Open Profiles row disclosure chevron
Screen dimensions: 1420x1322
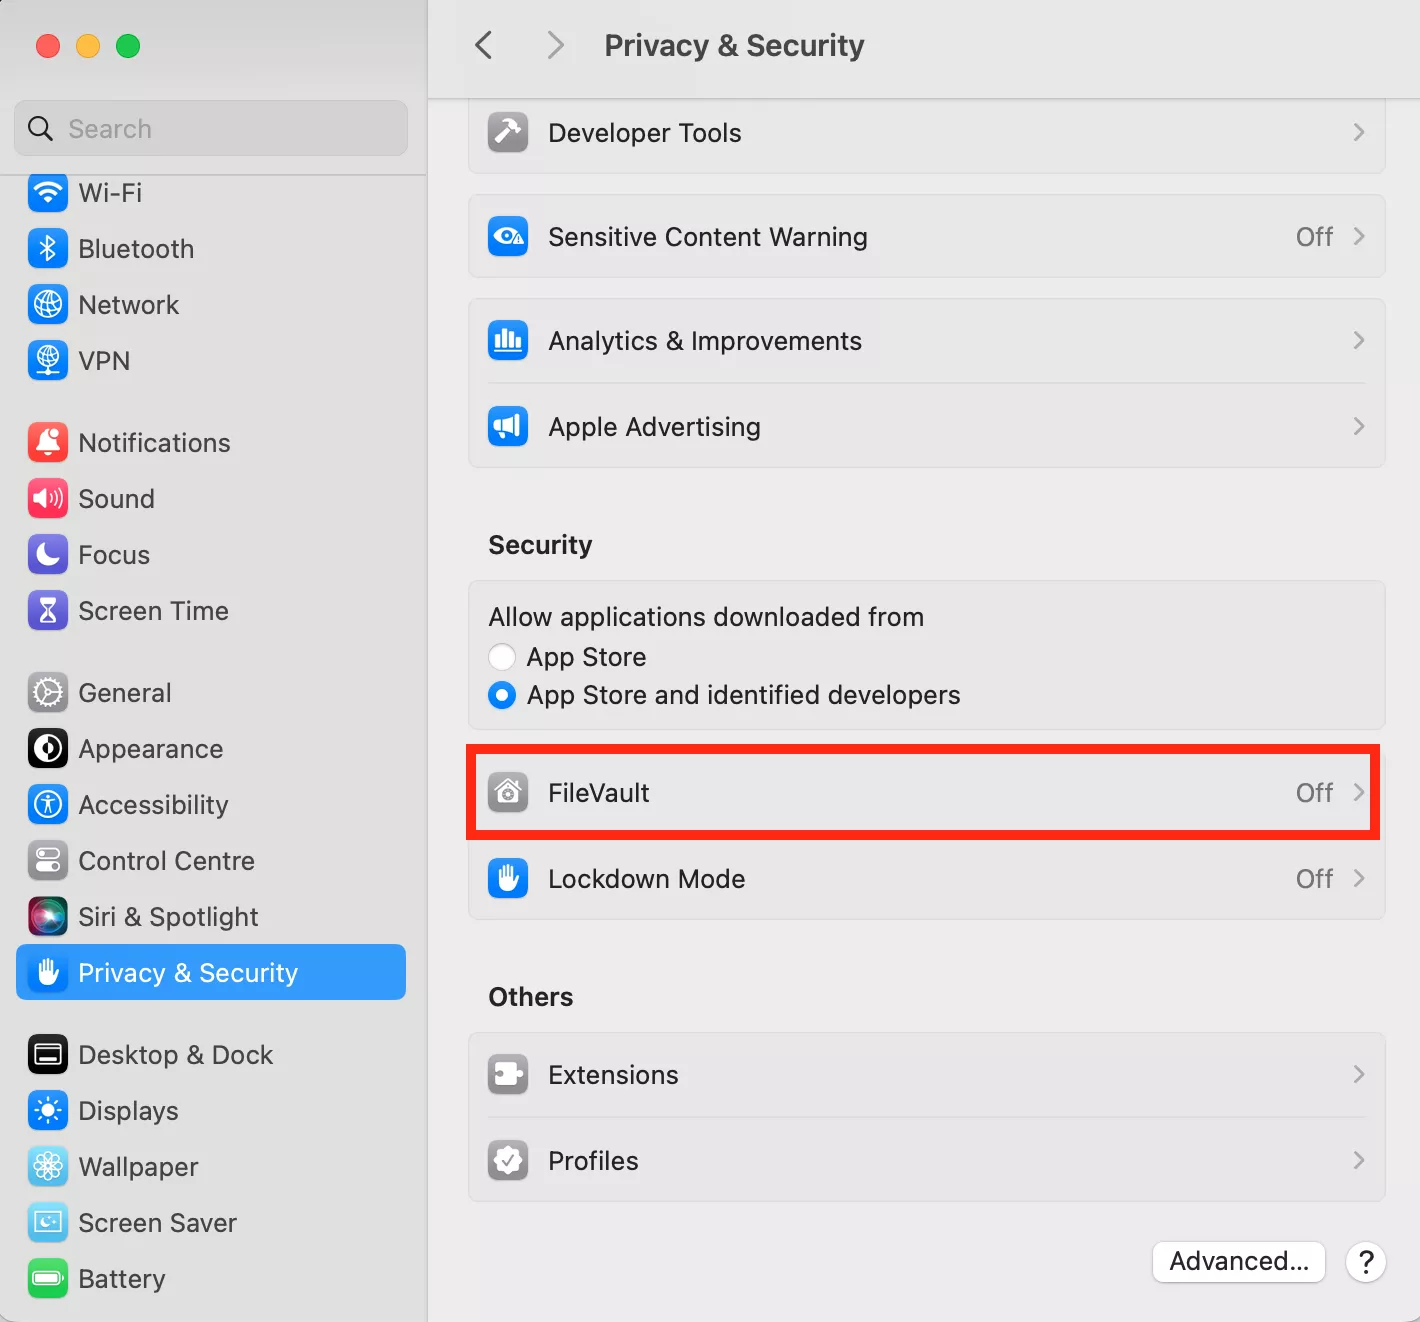point(1358,1161)
